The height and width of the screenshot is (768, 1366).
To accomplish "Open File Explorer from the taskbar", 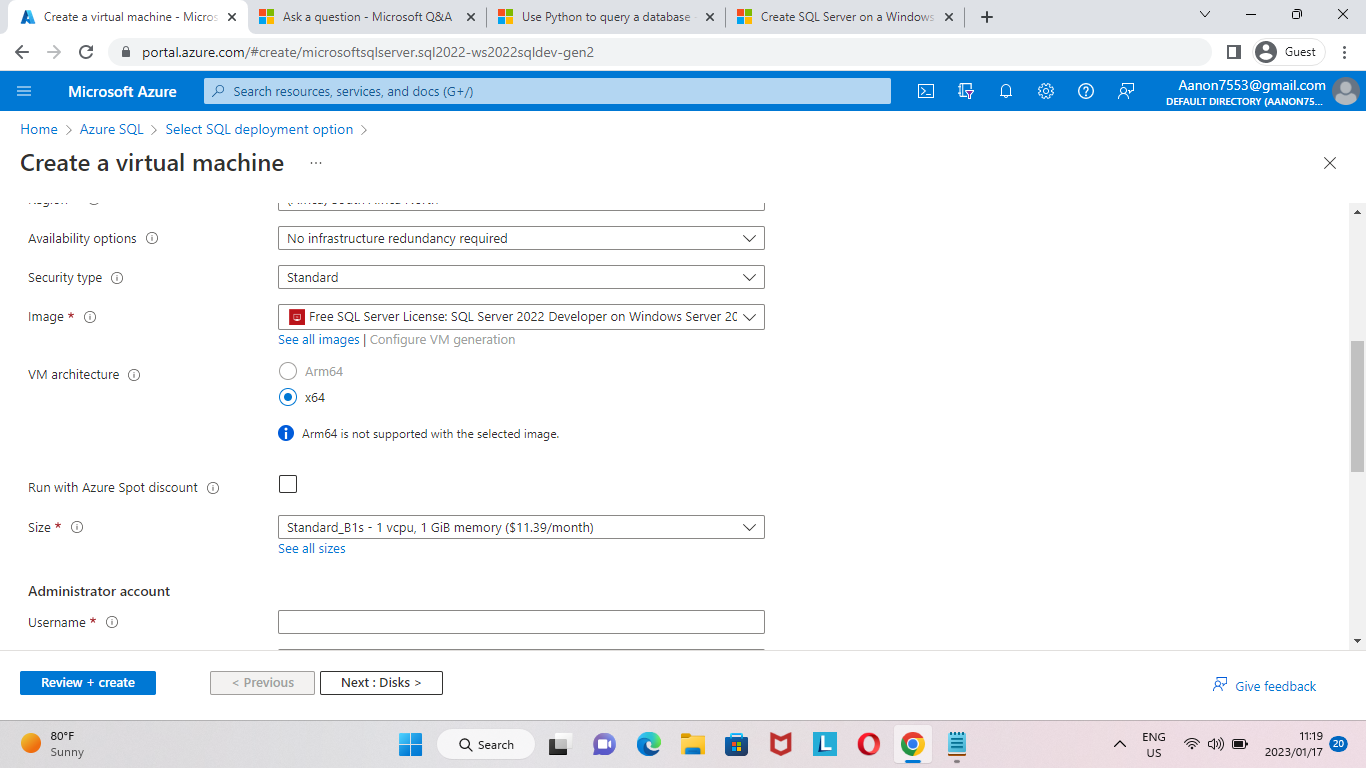I will click(x=693, y=744).
